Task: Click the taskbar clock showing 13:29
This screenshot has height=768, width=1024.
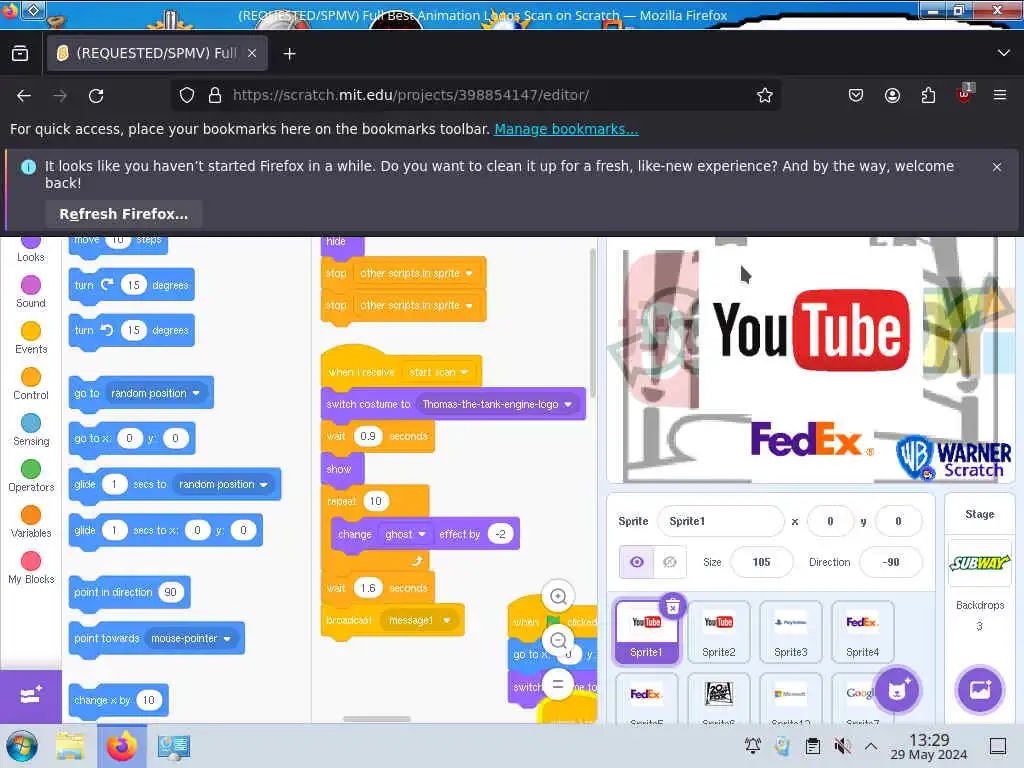Action: coord(929,746)
